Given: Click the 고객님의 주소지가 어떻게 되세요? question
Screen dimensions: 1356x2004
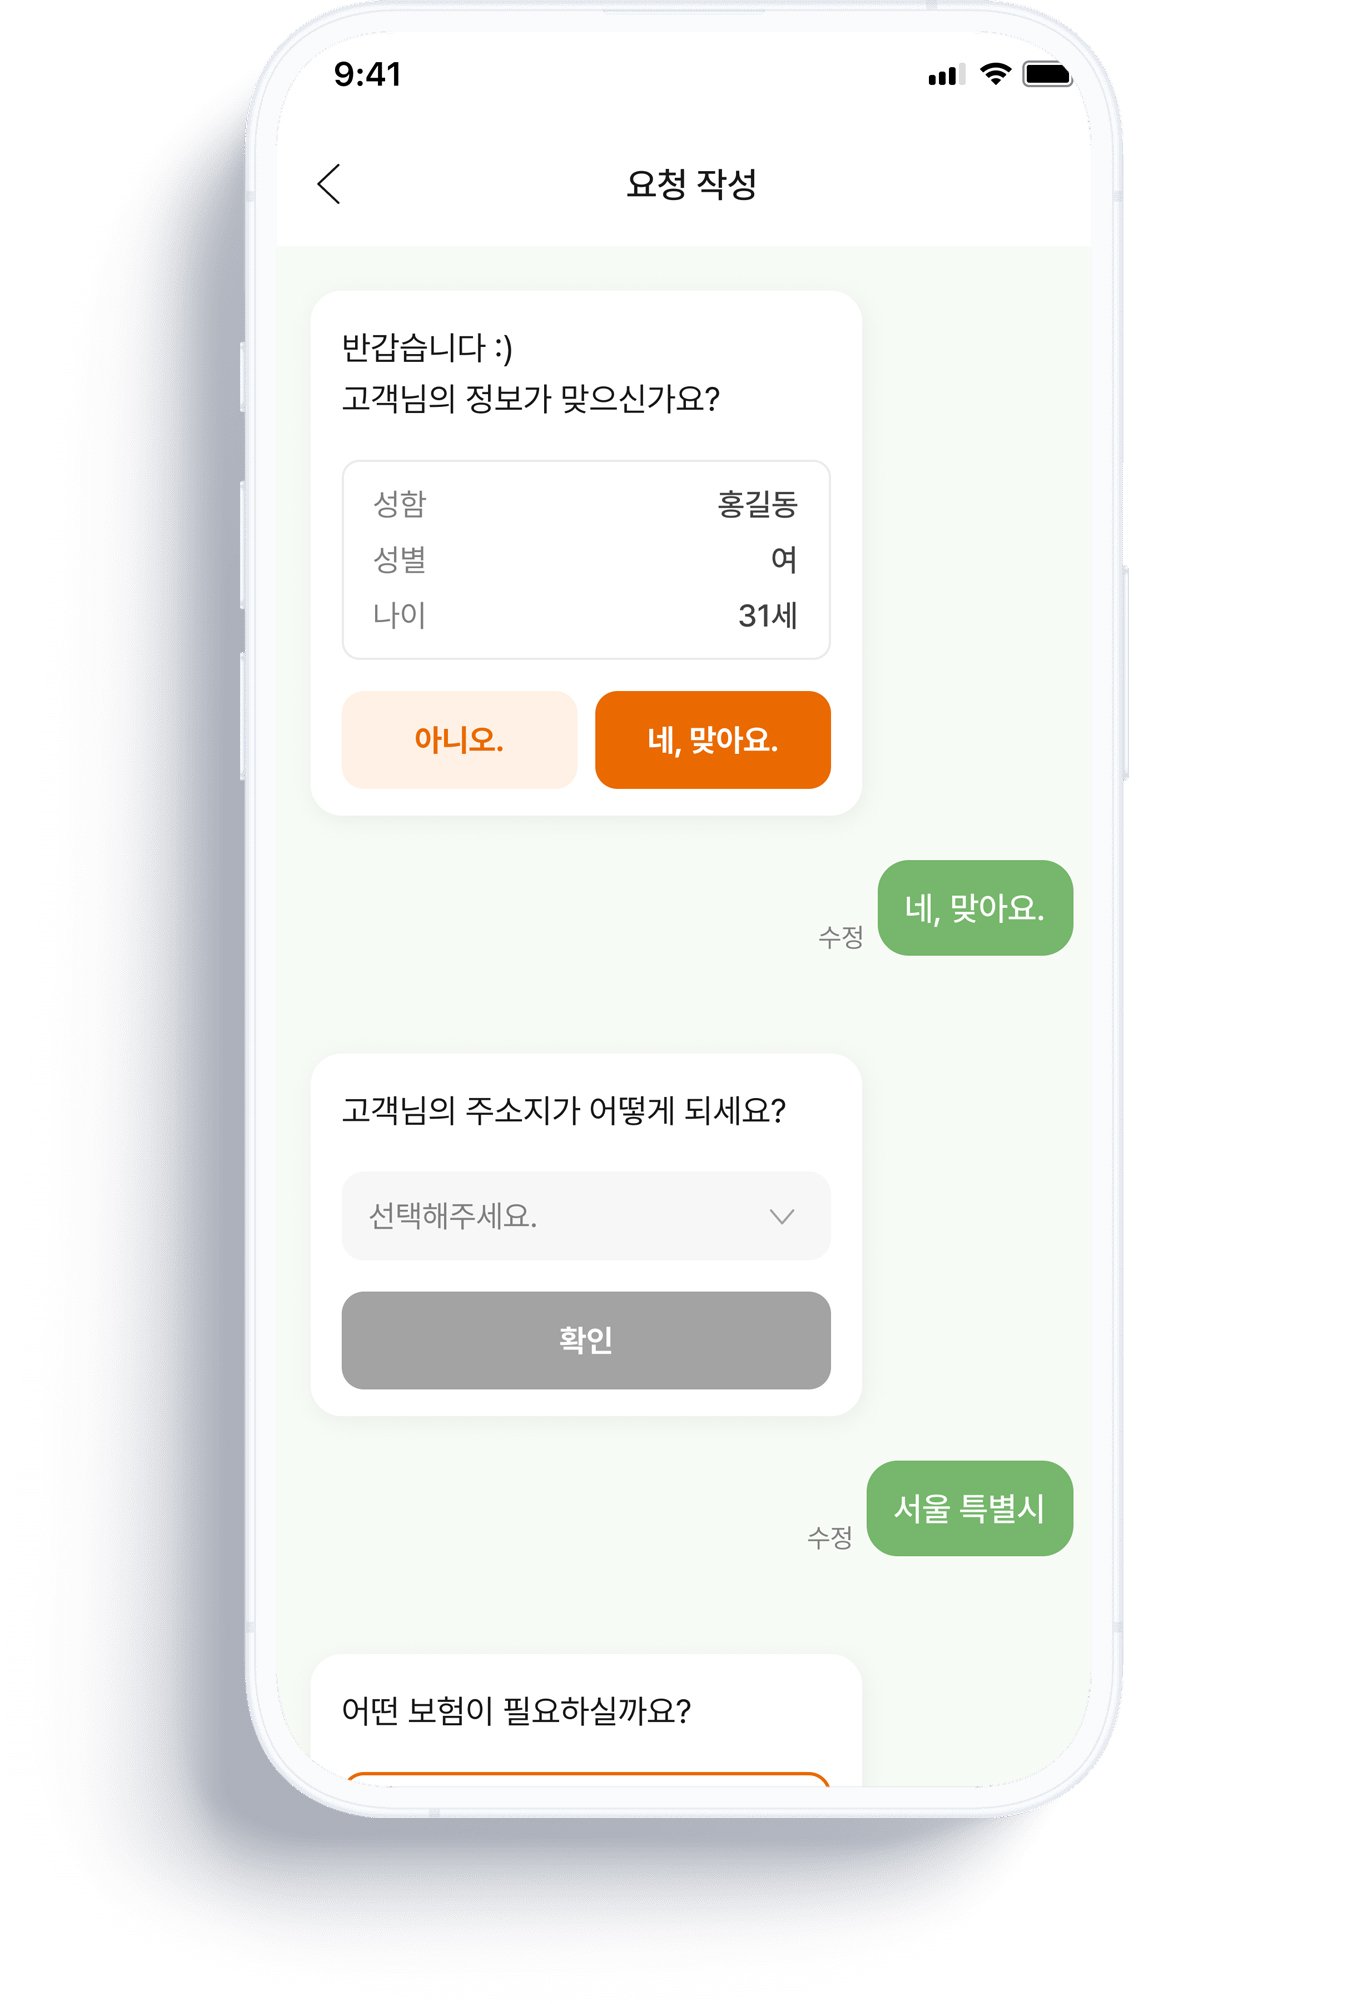Looking at the screenshot, I should pos(564,1111).
